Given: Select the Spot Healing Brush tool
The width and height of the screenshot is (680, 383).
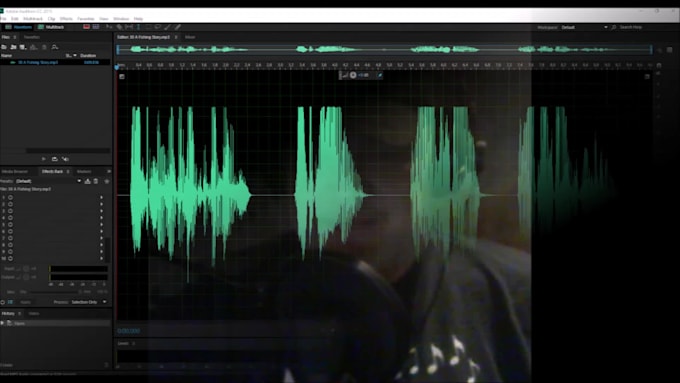Looking at the screenshot, I should 178,27.
